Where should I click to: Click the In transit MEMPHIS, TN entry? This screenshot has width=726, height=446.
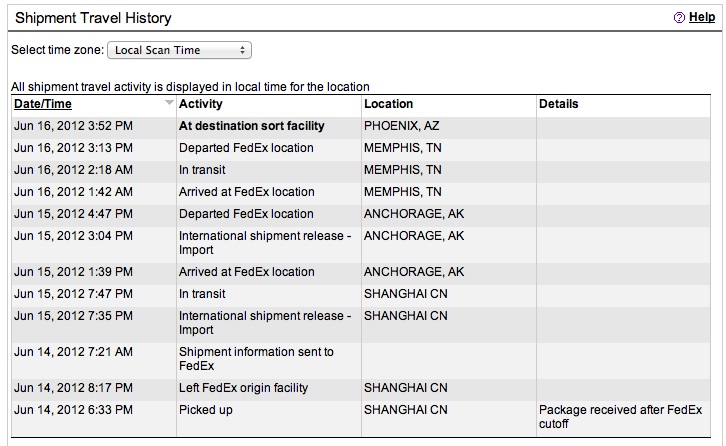pyautogui.click(x=361, y=170)
